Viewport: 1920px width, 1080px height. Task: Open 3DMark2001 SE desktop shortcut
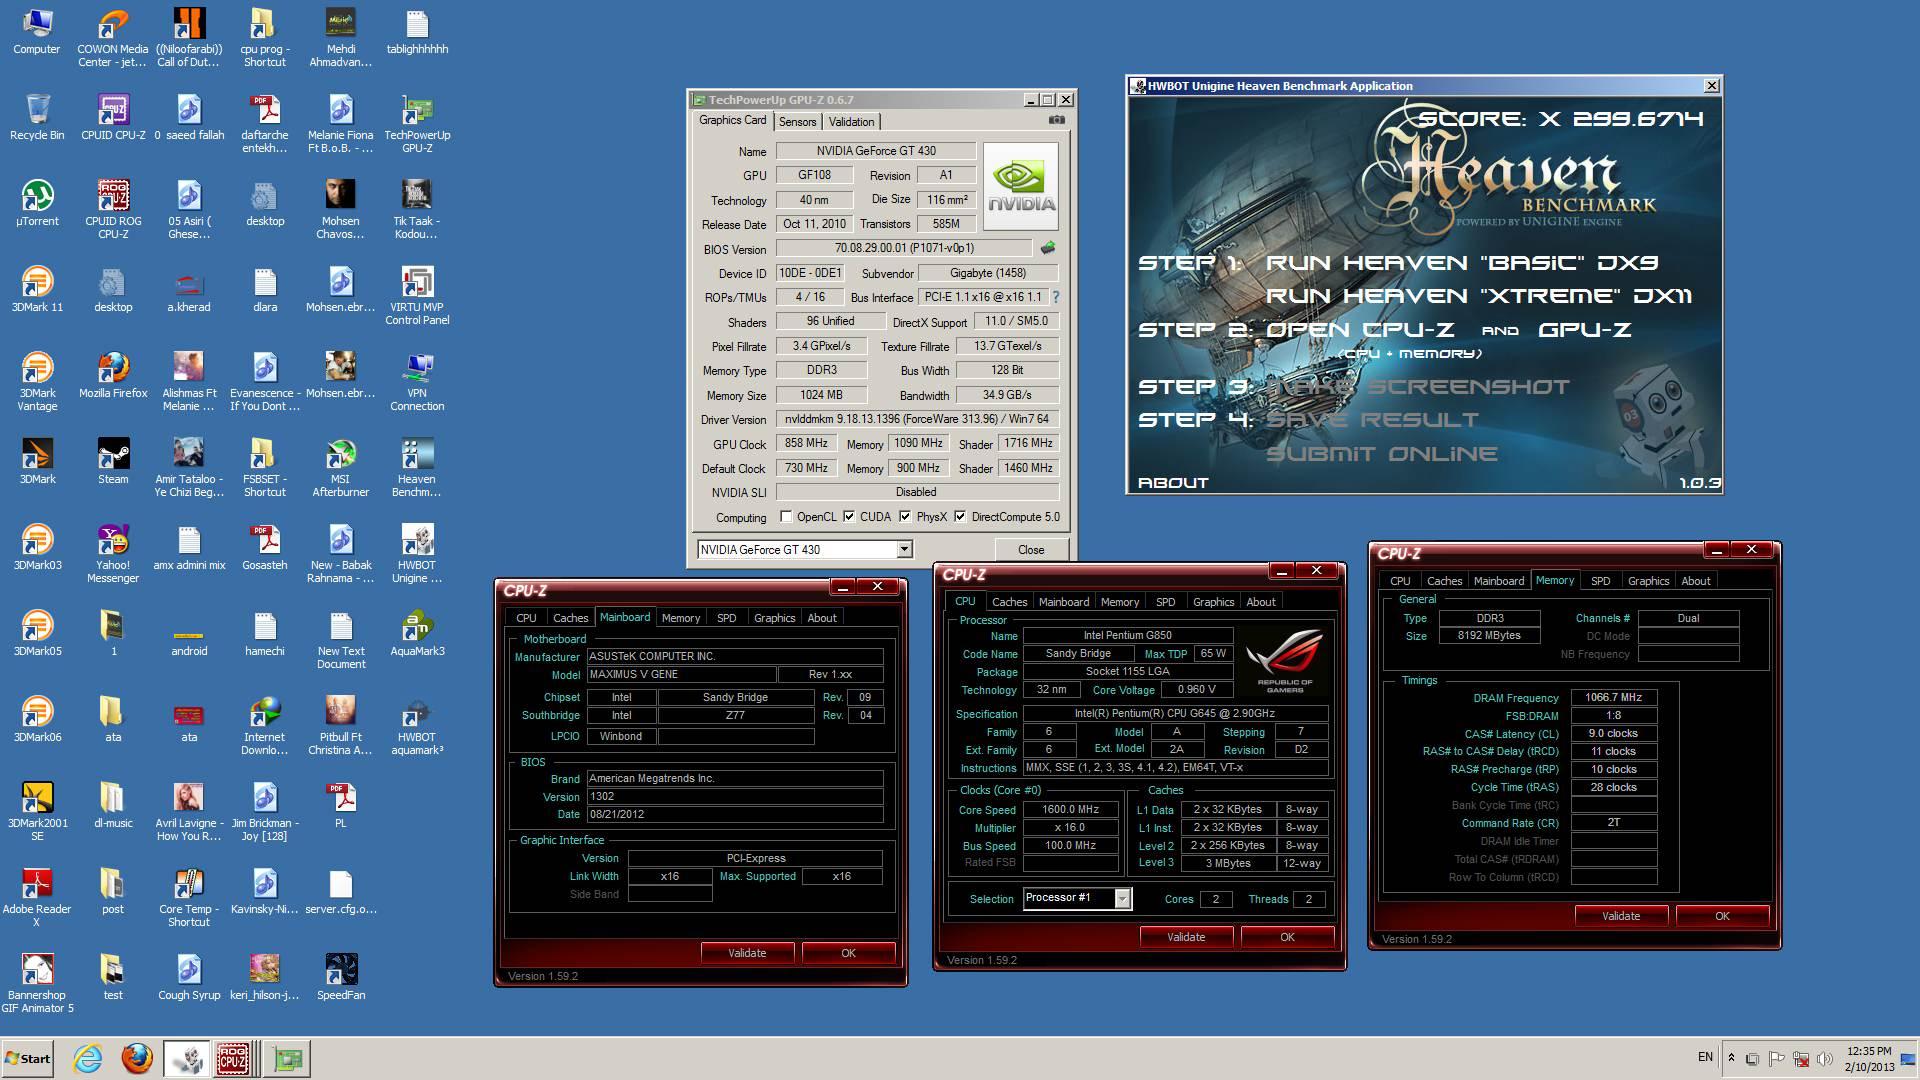[37, 811]
